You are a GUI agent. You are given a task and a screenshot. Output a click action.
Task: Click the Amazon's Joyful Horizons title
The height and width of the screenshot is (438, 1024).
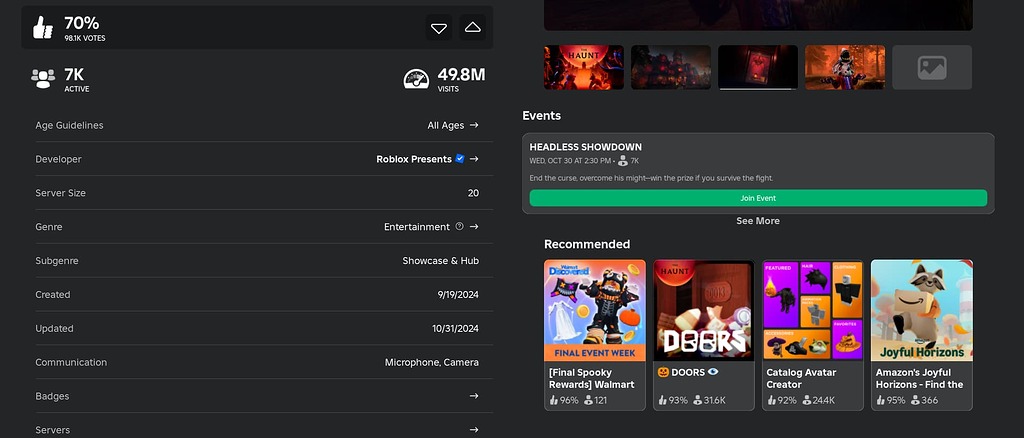click(x=920, y=379)
